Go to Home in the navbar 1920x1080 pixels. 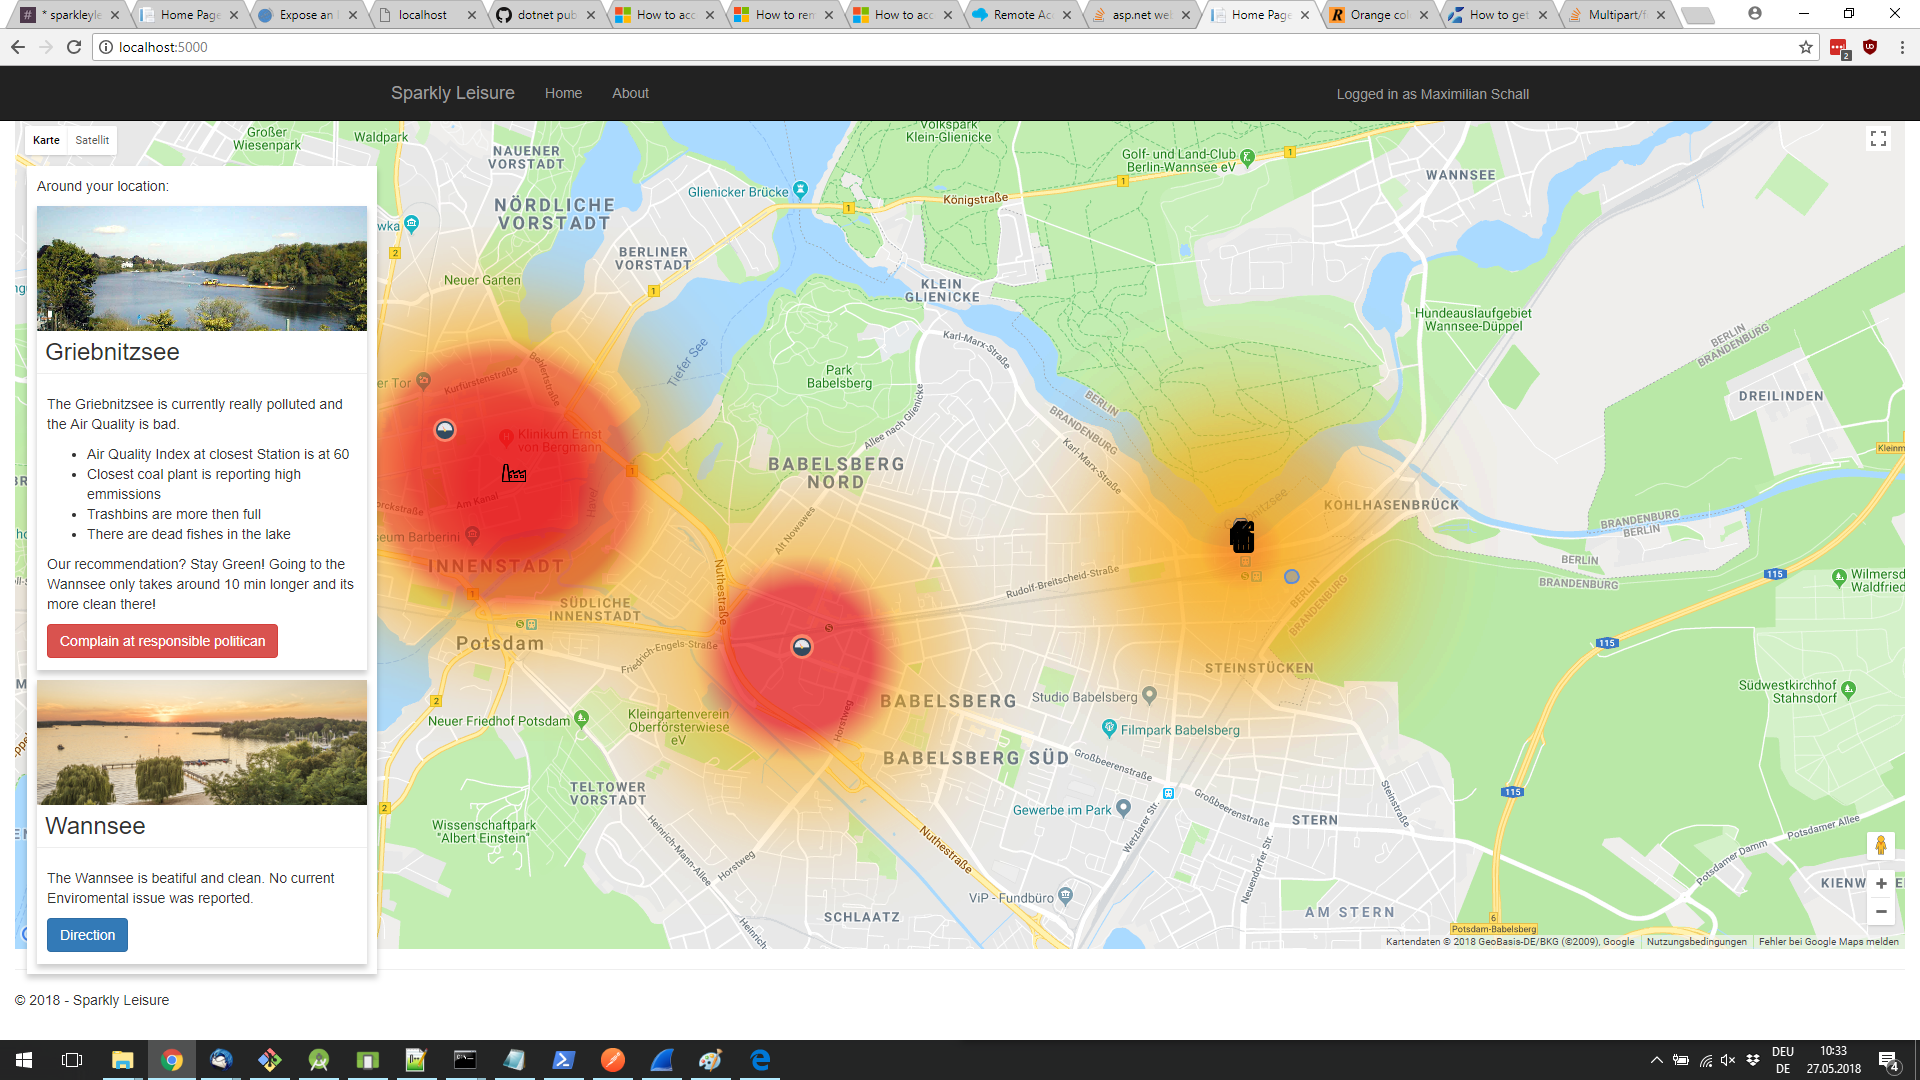[563, 93]
